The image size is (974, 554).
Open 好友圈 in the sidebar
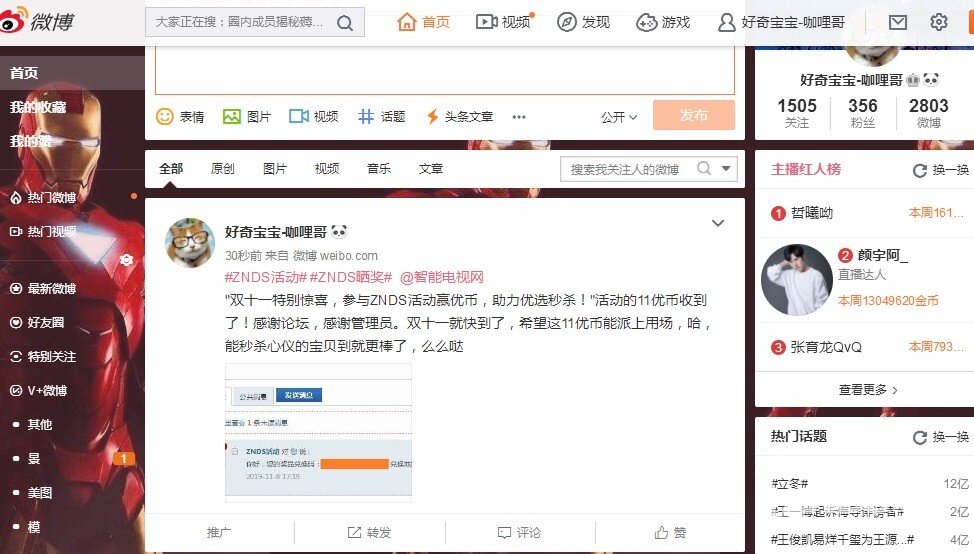37,322
